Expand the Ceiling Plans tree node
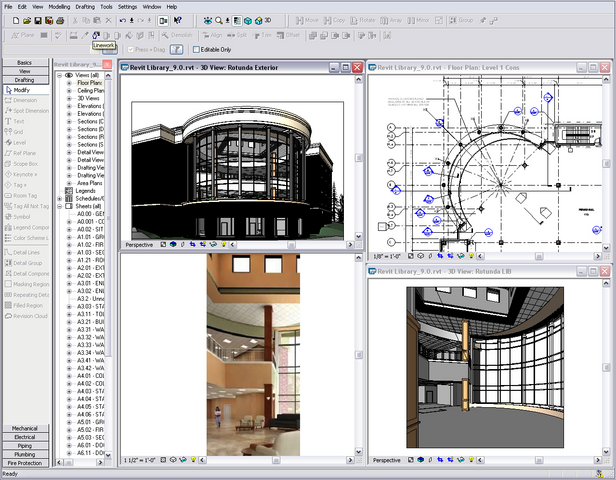This screenshot has height=480, width=616. click(x=69, y=90)
